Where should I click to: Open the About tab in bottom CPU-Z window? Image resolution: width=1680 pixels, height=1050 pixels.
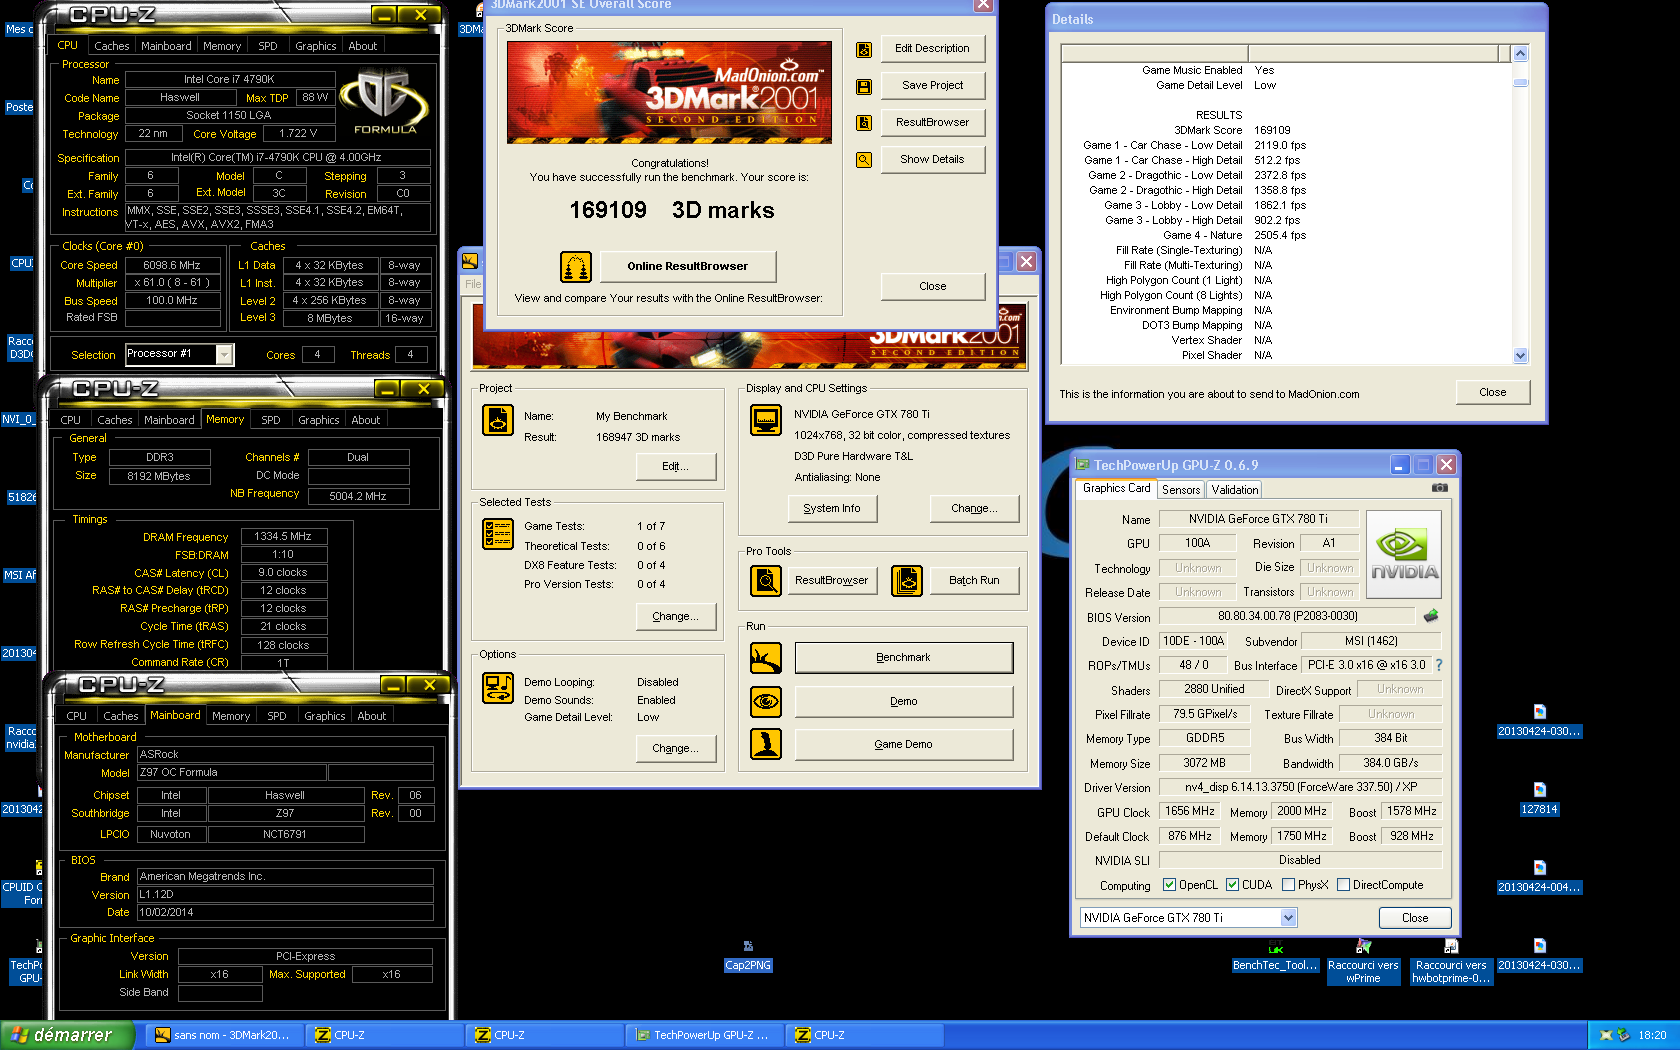pos(372,716)
